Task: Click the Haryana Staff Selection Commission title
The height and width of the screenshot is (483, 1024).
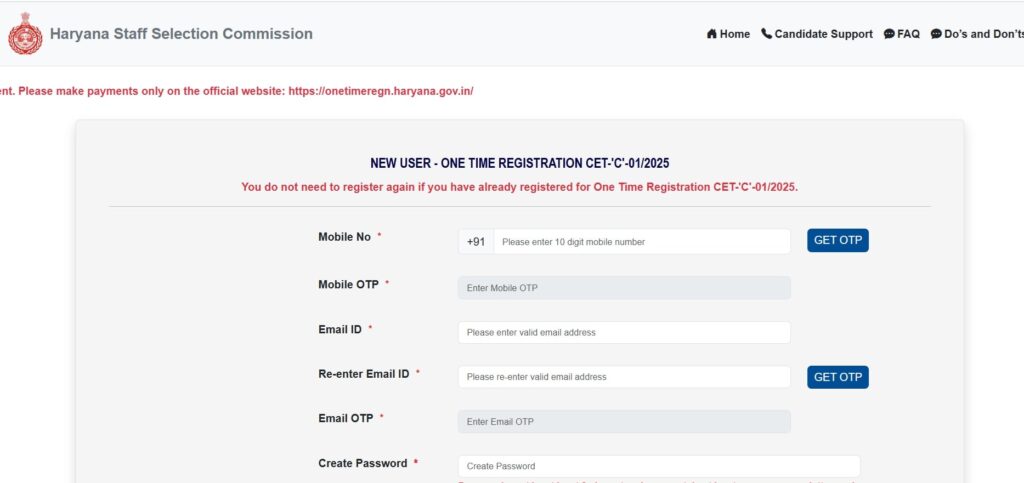Action: [181, 34]
